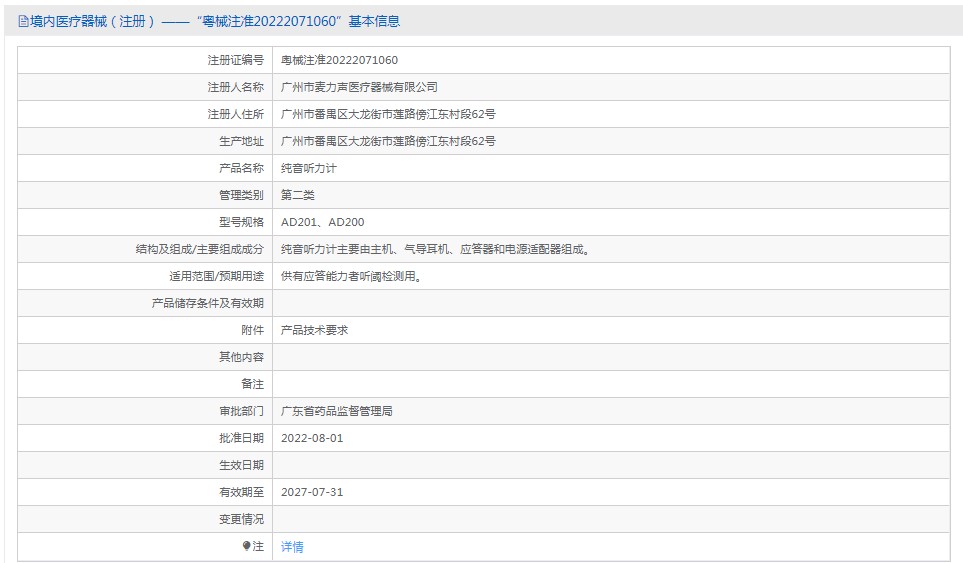Click the 管理类别 label
This screenshot has width=963, height=563.
point(241,195)
